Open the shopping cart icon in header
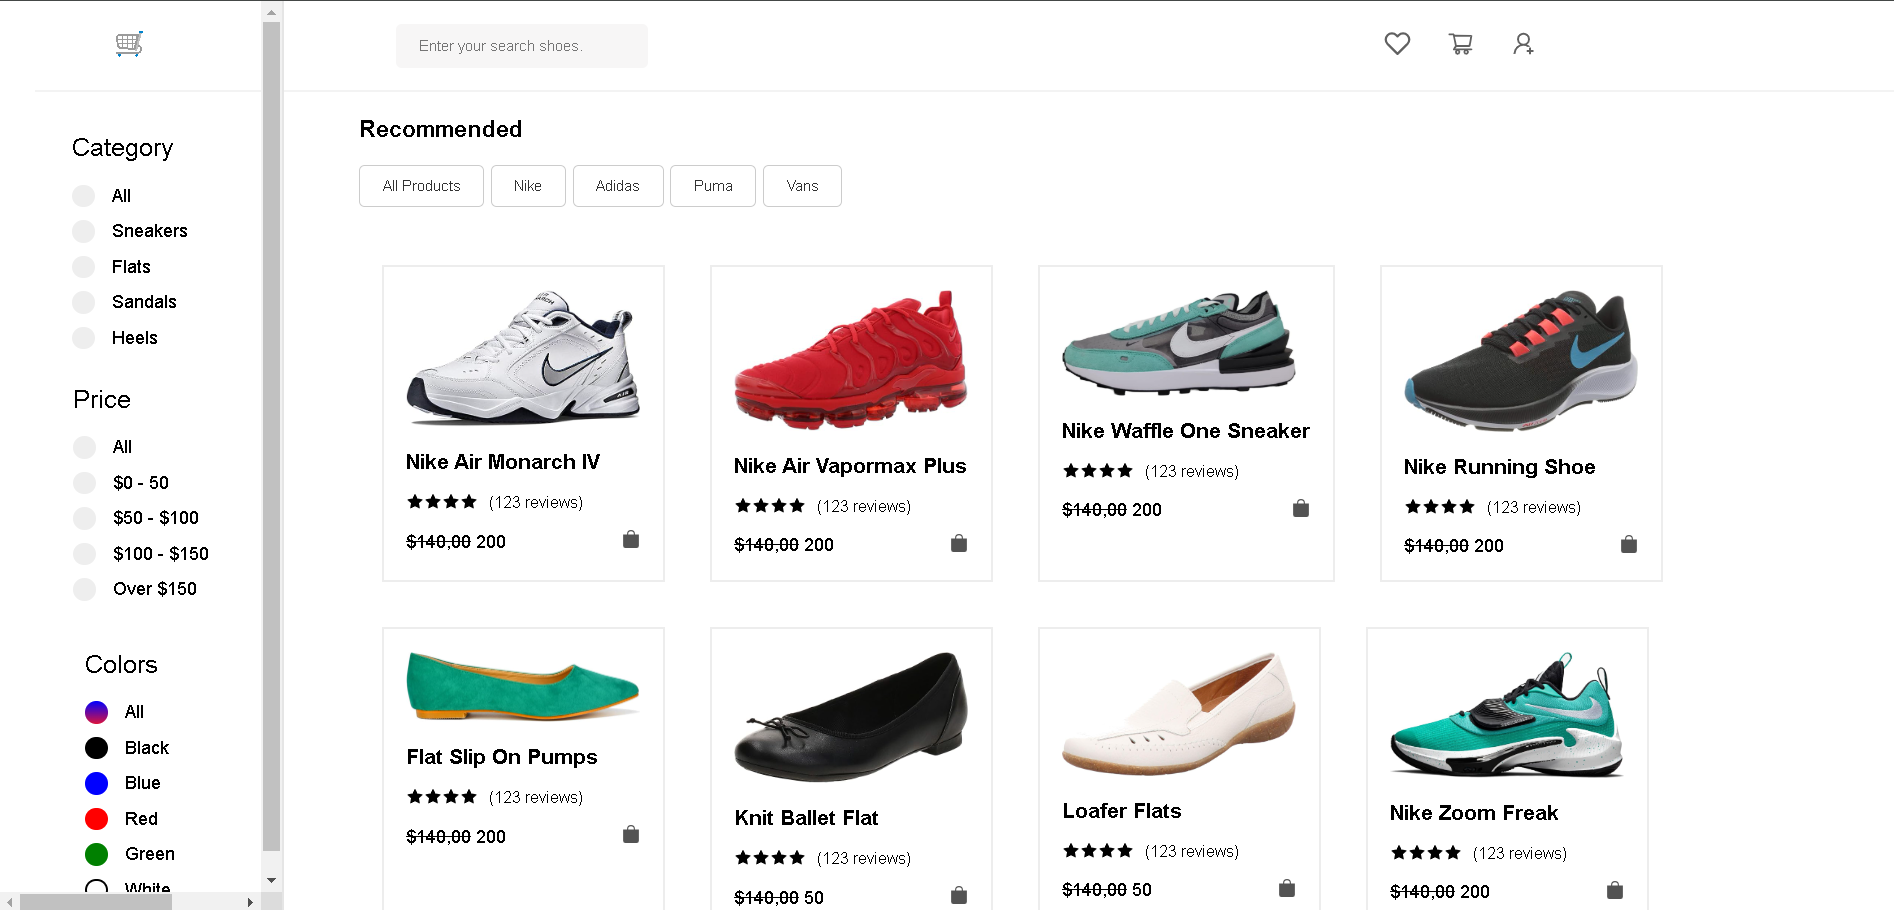Screen dimensions: 1894x910 click(1460, 43)
